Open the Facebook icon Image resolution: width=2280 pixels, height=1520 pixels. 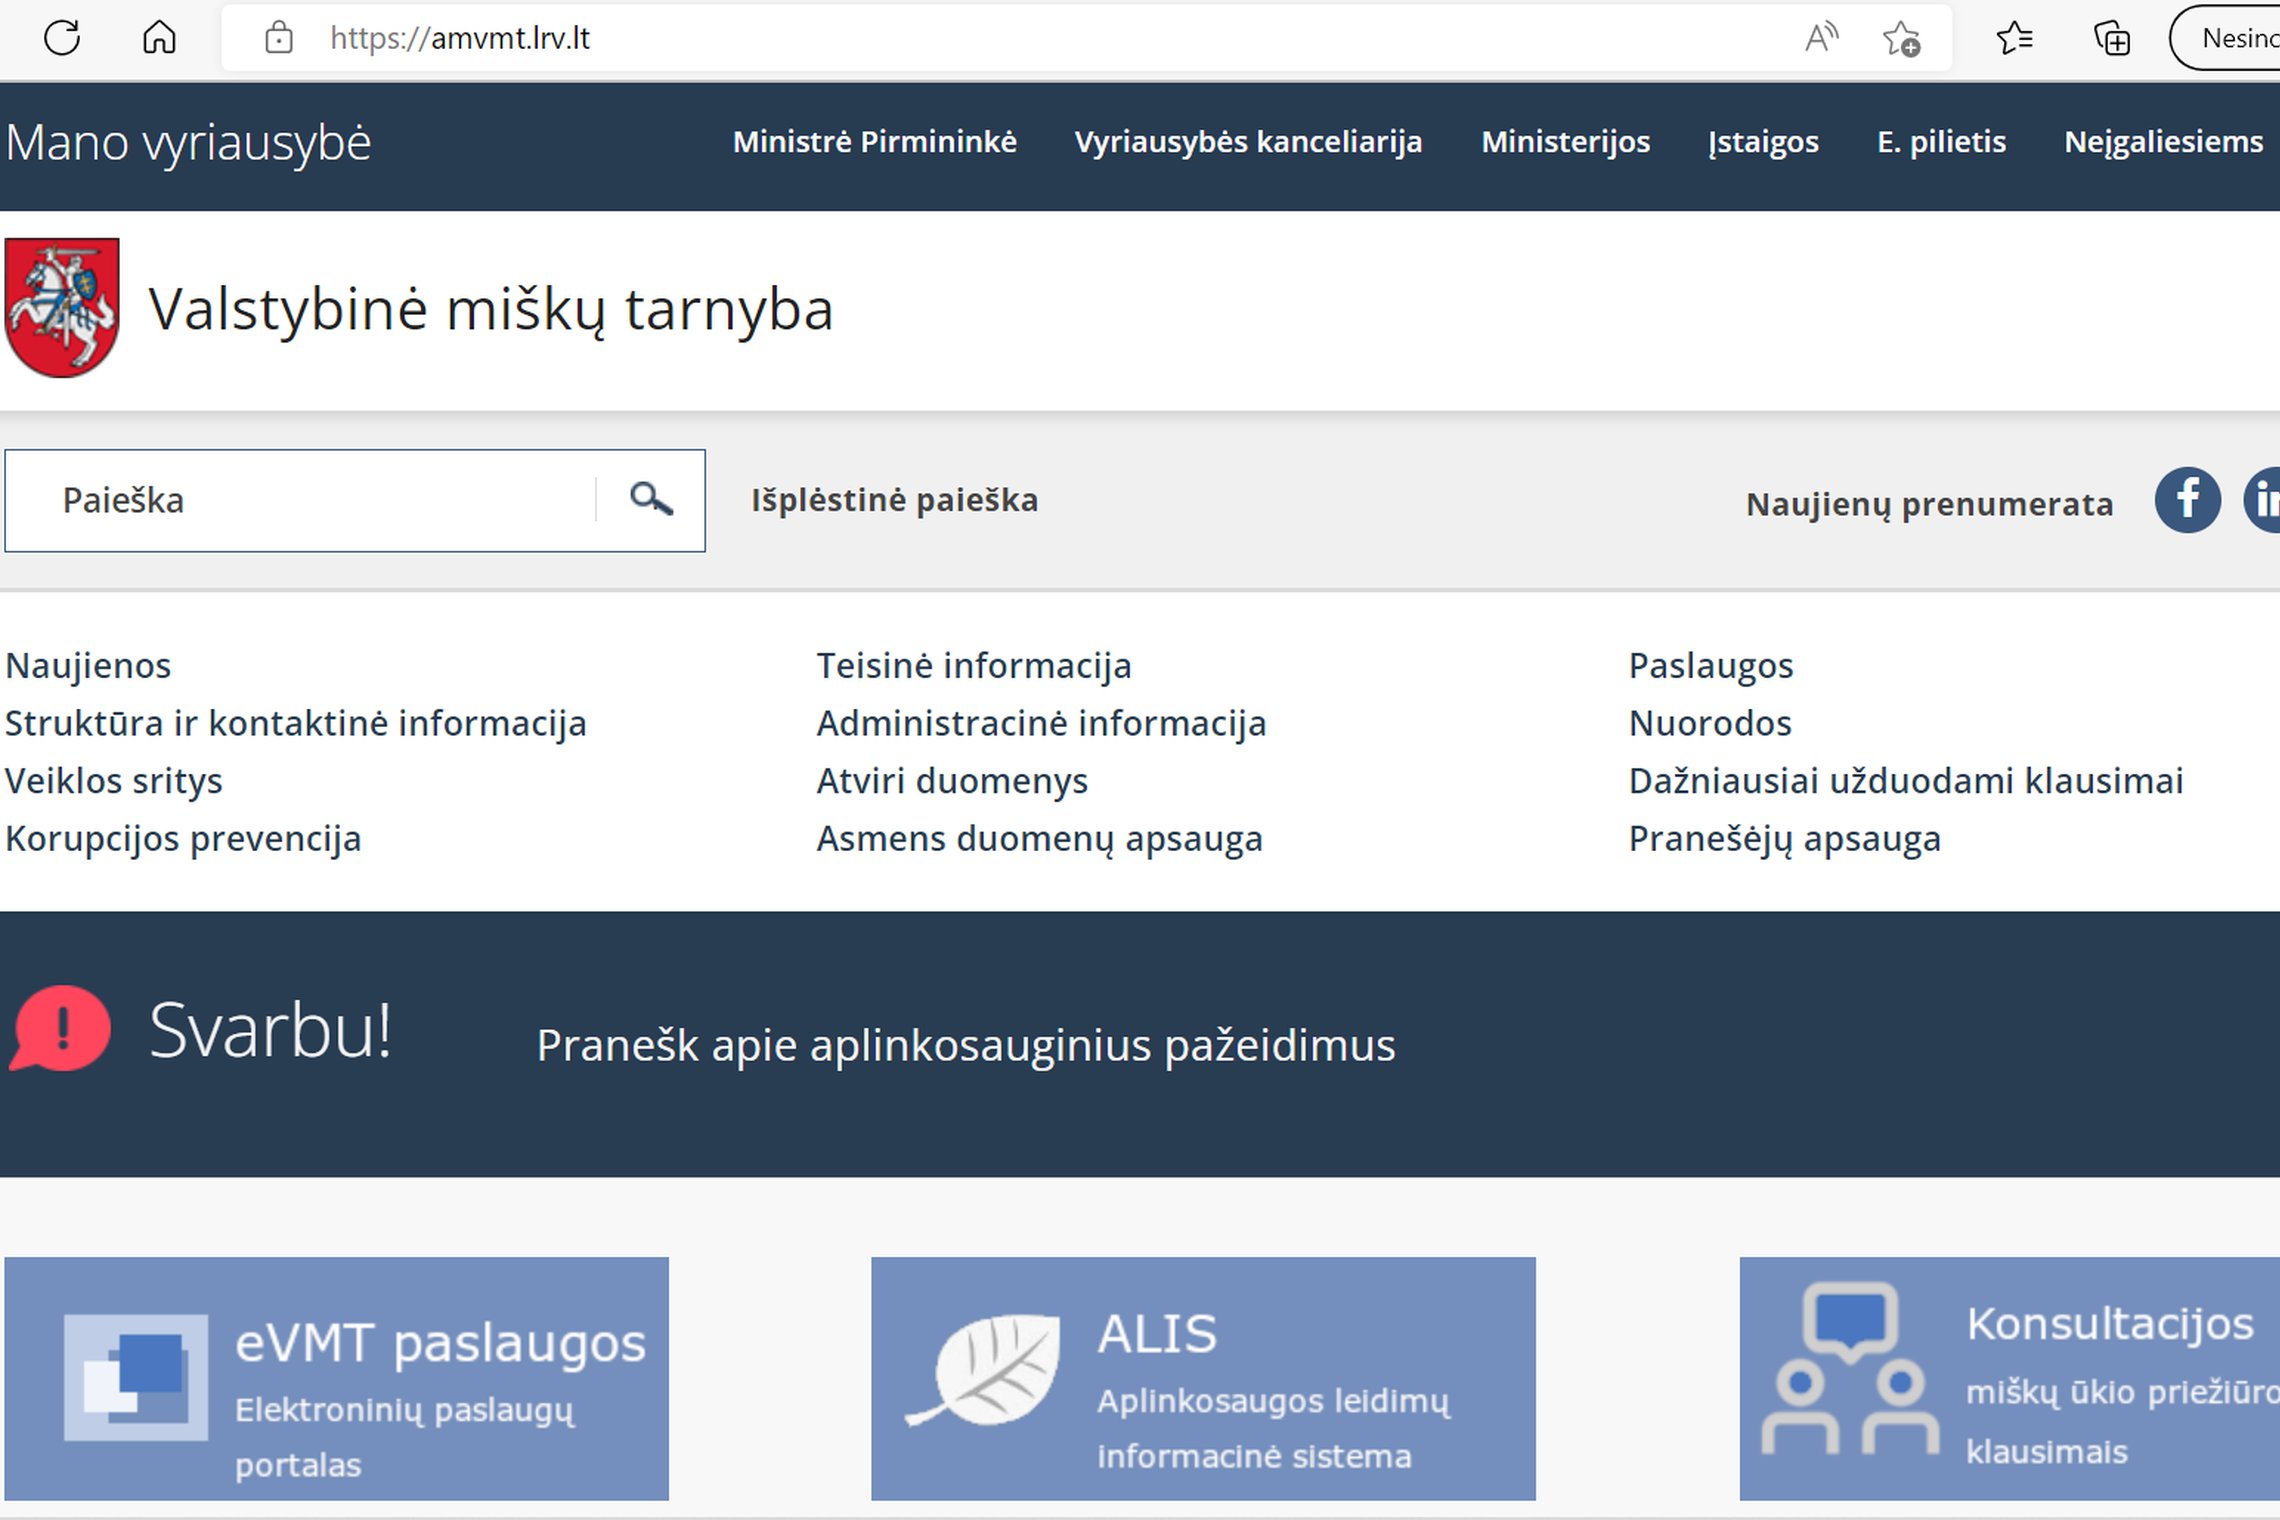(2187, 500)
